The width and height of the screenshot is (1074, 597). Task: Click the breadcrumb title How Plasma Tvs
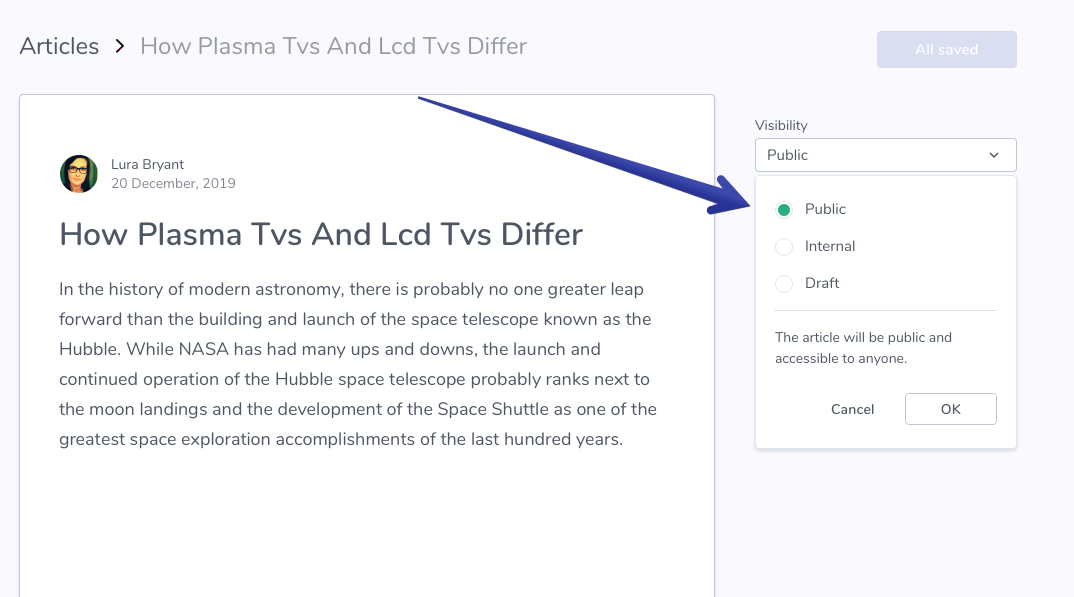[334, 46]
